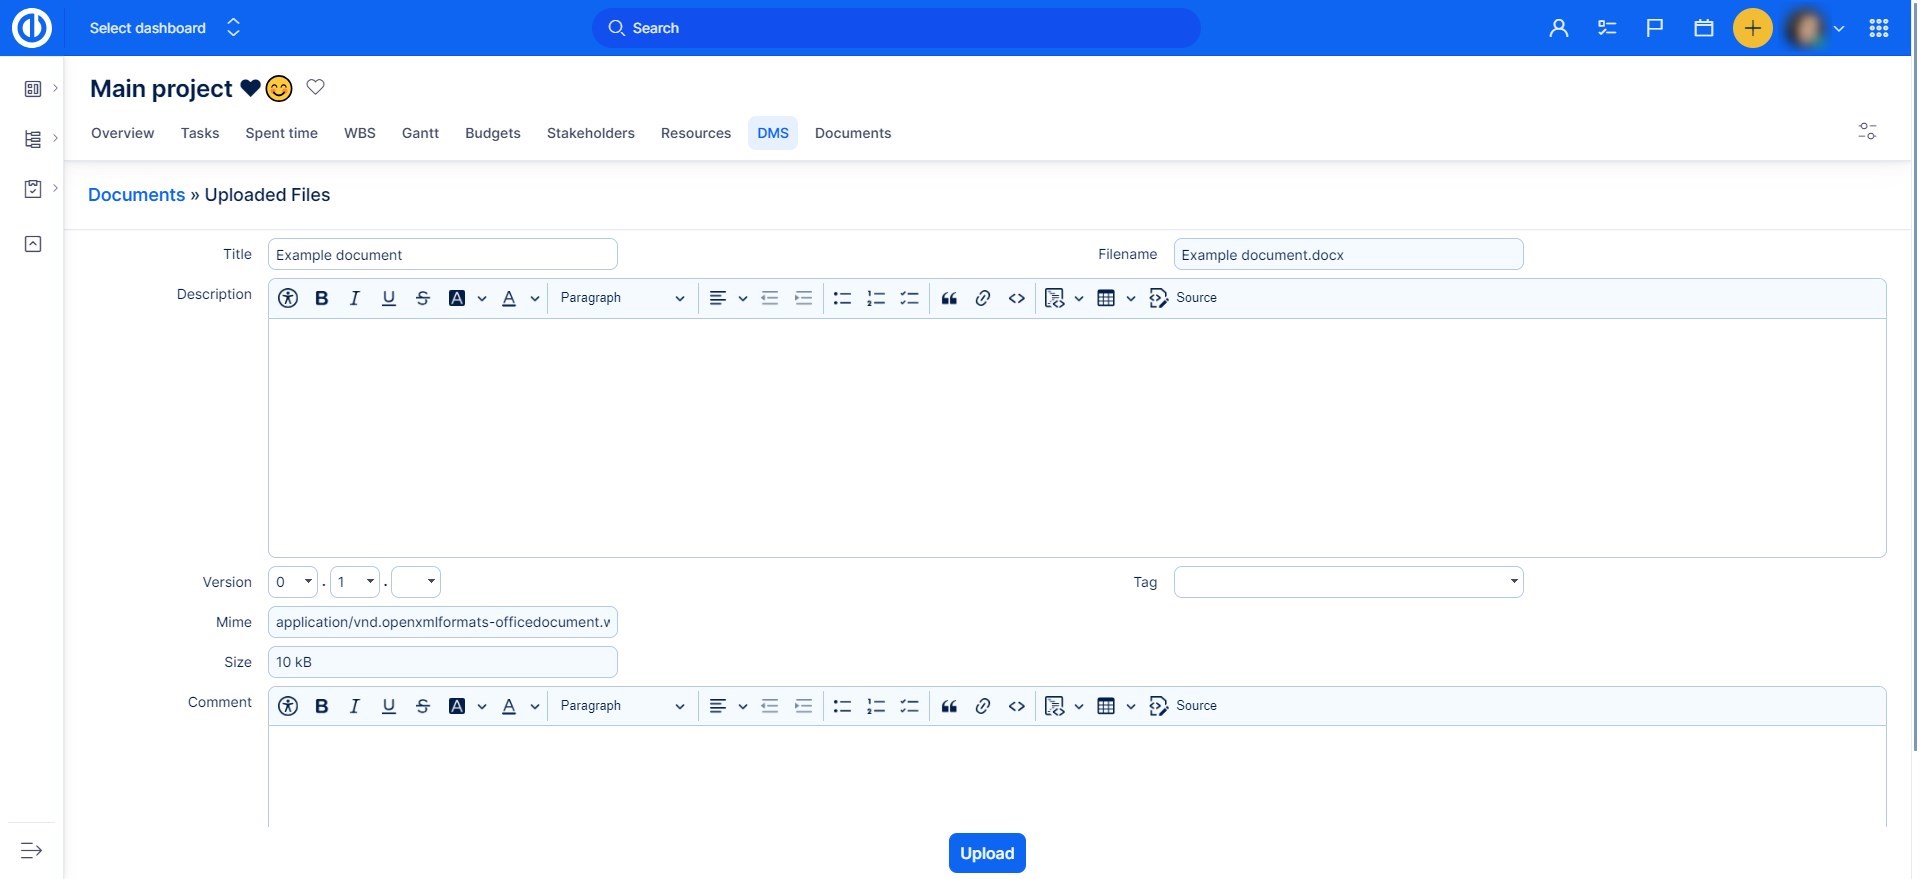The width and height of the screenshot is (1920, 879).
Task: Click the block quote icon in Description toolbar
Action: [x=949, y=298]
